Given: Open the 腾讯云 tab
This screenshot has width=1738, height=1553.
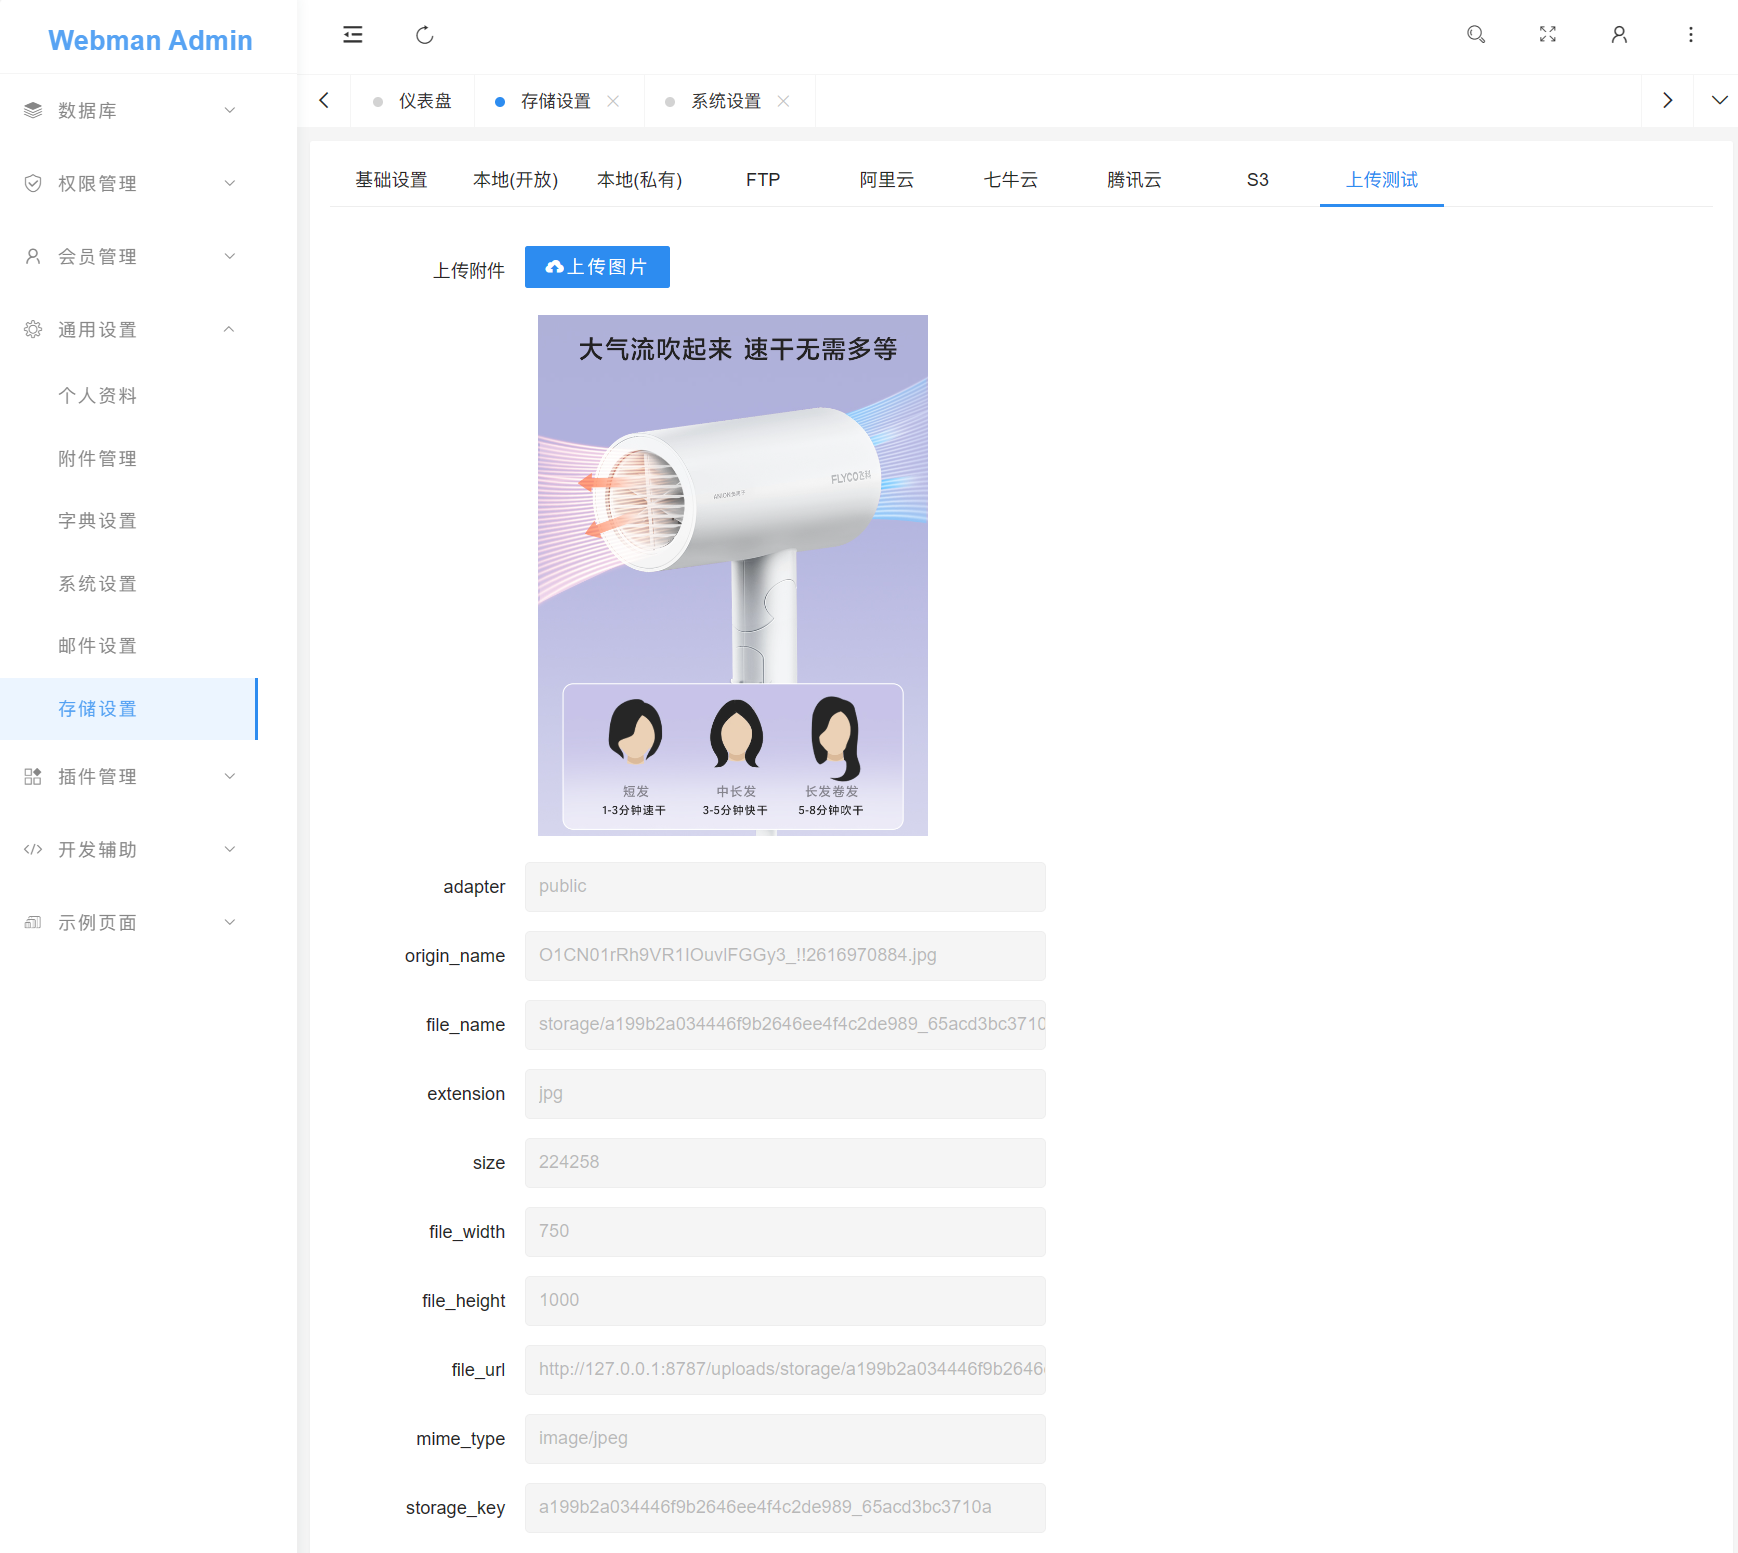Looking at the screenshot, I should (1134, 180).
